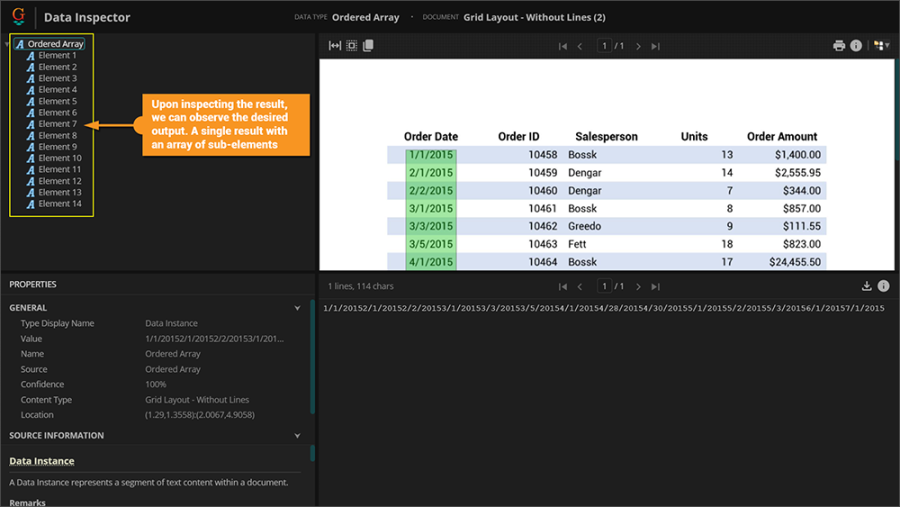
Task: Collapse the General properties section
Action: (x=297, y=308)
